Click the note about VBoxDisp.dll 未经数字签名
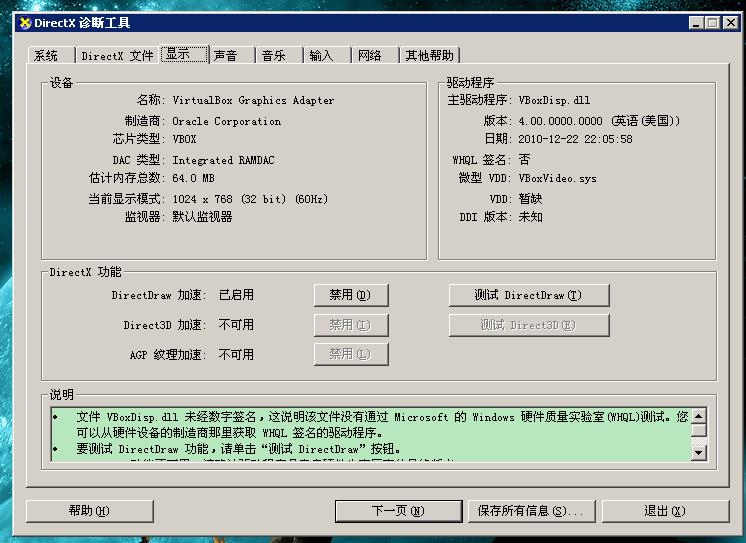The height and width of the screenshot is (543, 746). coord(382,425)
